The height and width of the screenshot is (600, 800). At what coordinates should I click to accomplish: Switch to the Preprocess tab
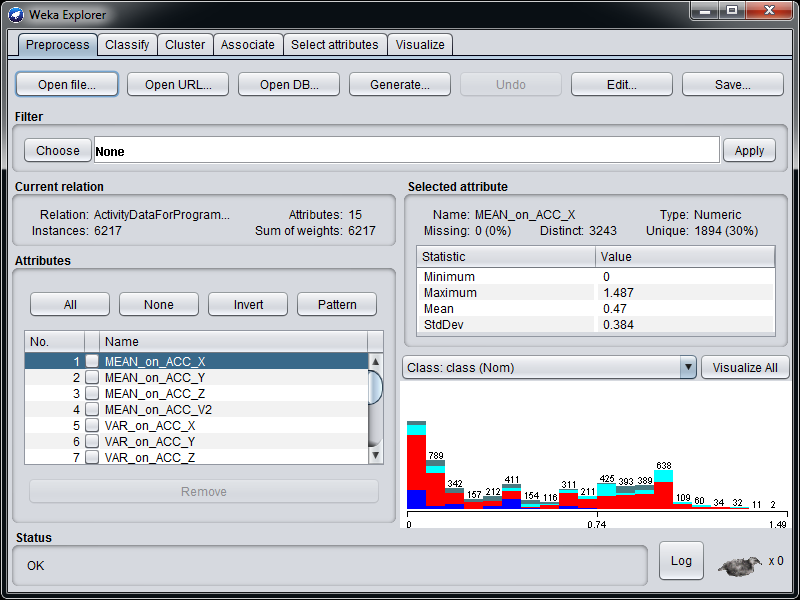click(58, 45)
